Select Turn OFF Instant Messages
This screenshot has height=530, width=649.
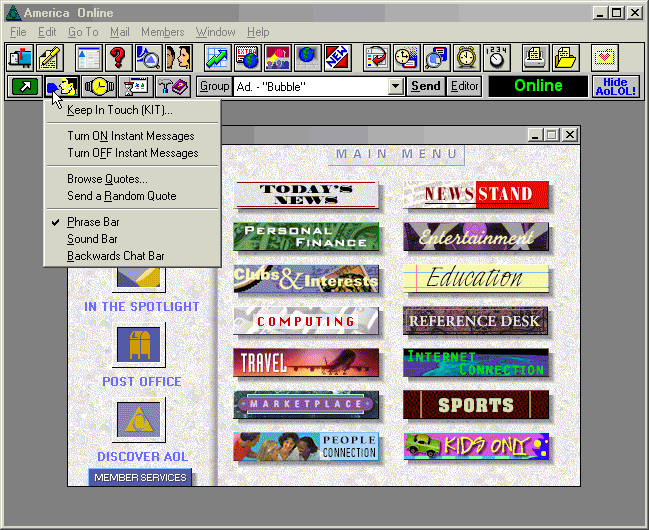[132, 153]
